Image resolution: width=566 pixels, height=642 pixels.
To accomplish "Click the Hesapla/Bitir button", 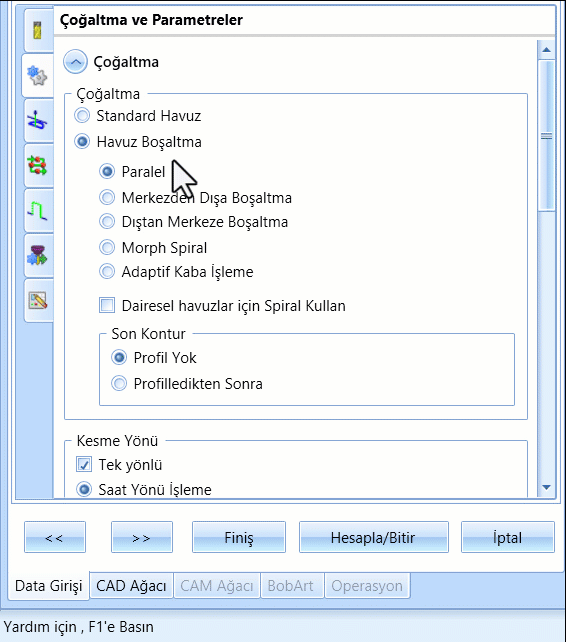I will tap(374, 537).
